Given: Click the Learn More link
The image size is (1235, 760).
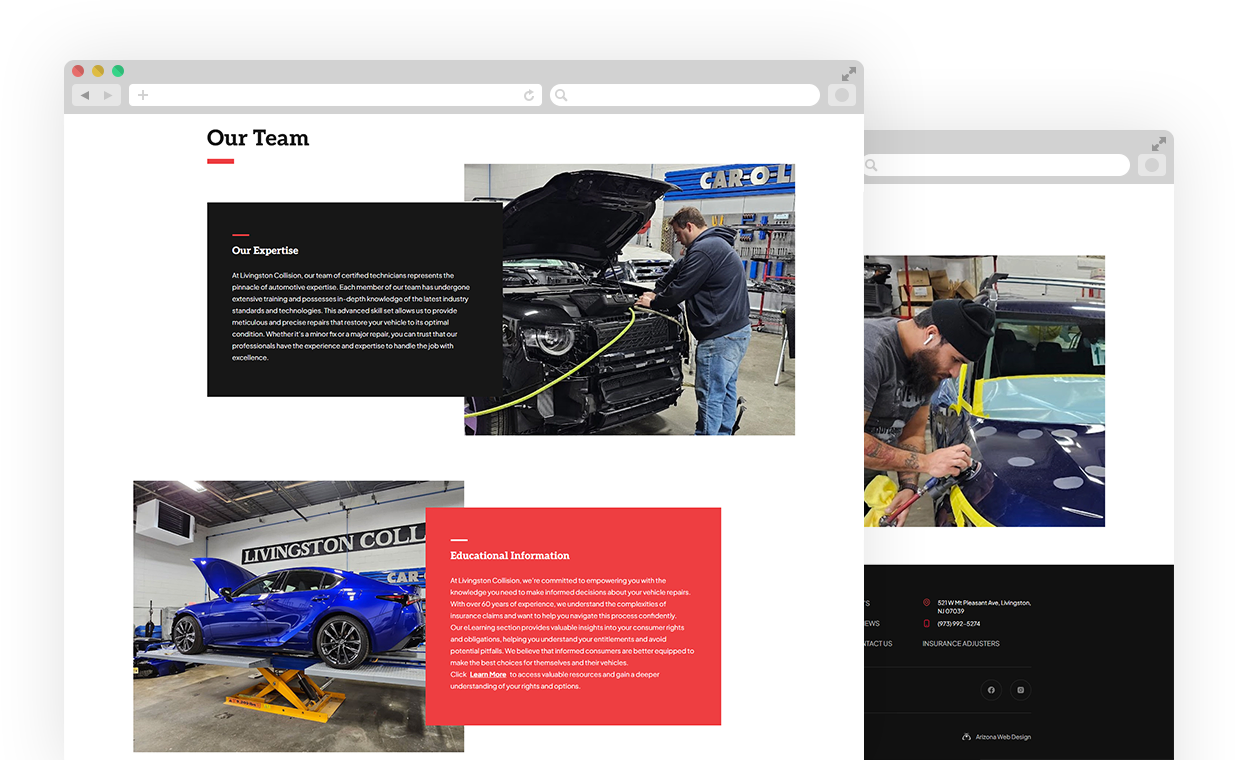Looking at the screenshot, I should point(488,675).
